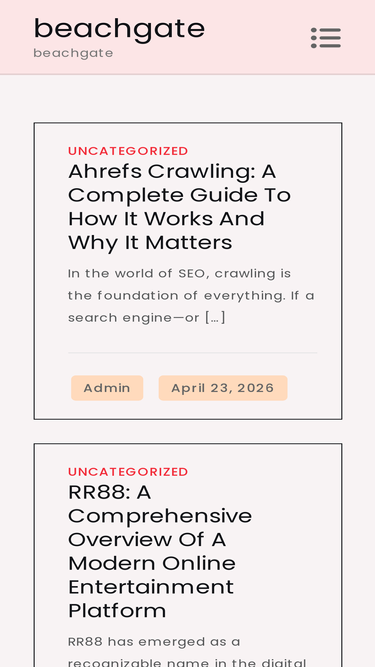Open UNCATEGORIZED category above Ahrefs post
The height and width of the screenshot is (667, 375).
(128, 151)
